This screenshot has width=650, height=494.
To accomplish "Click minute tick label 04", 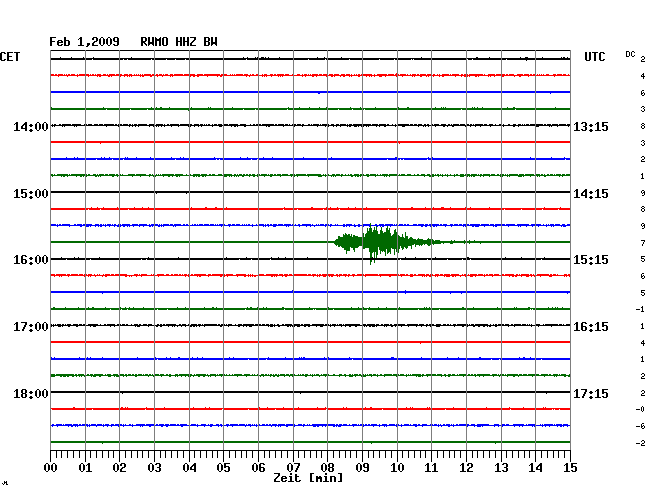I will pos(189,467).
